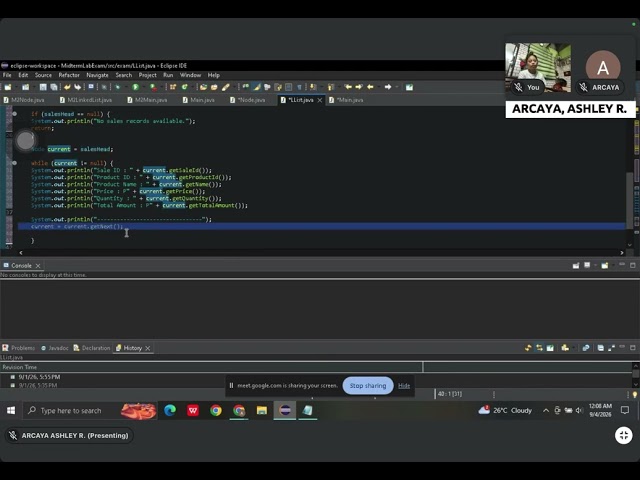
Task: Click the Save icon in Eclipse toolbar
Action: (x=43, y=87)
